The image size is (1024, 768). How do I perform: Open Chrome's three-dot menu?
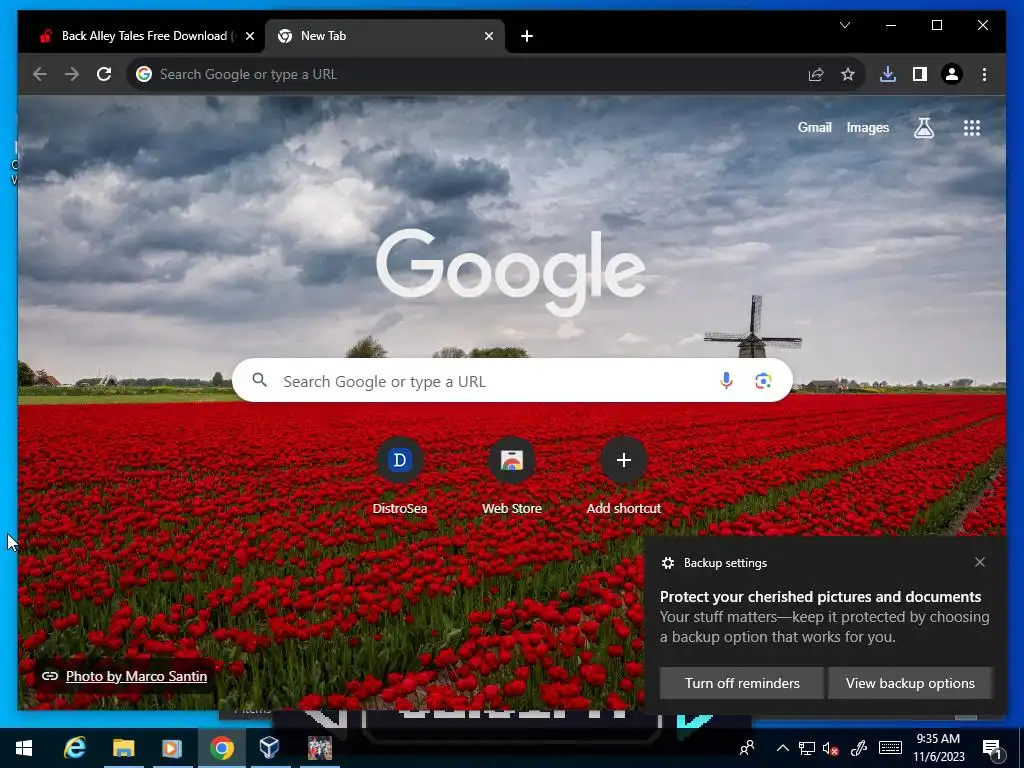[984, 74]
